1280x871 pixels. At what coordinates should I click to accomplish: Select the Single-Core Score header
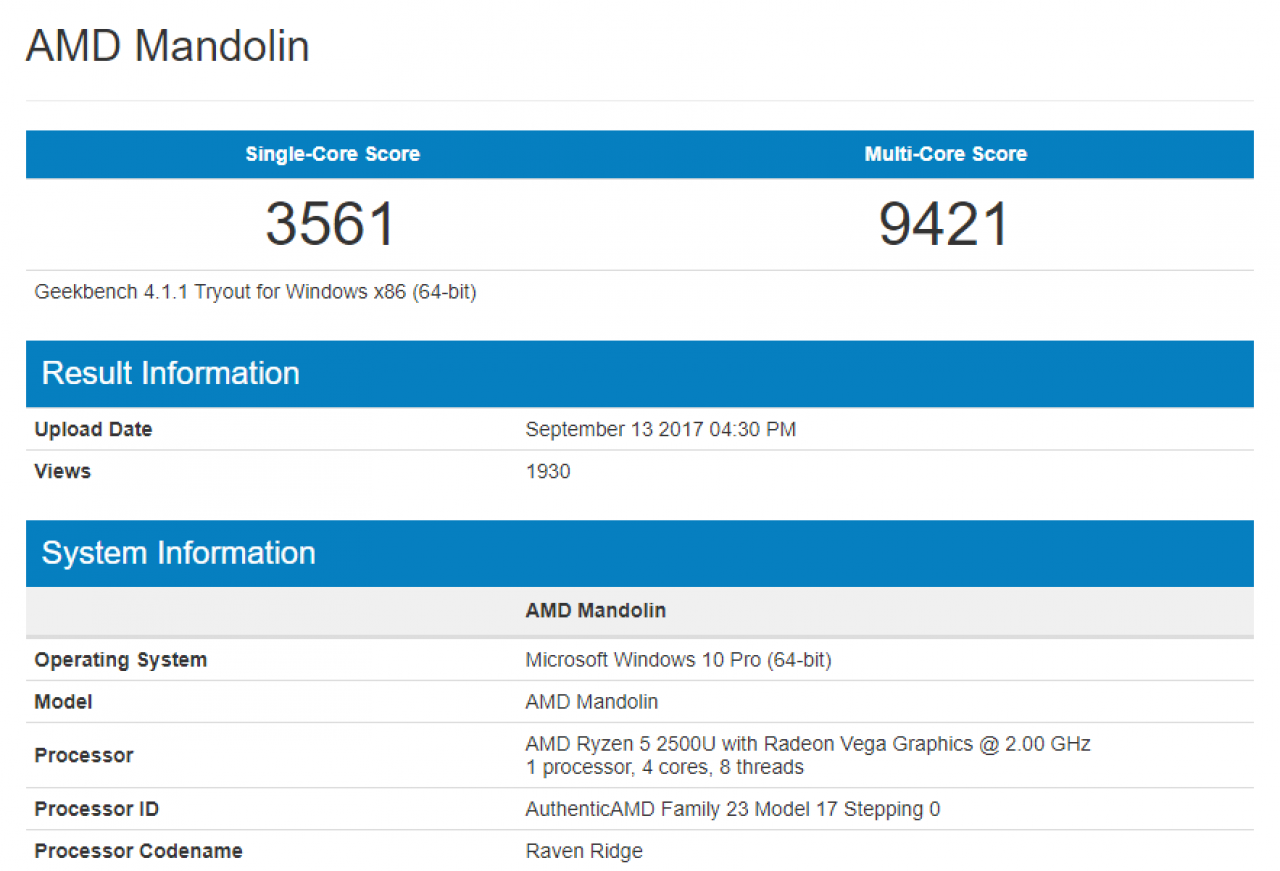(x=333, y=154)
